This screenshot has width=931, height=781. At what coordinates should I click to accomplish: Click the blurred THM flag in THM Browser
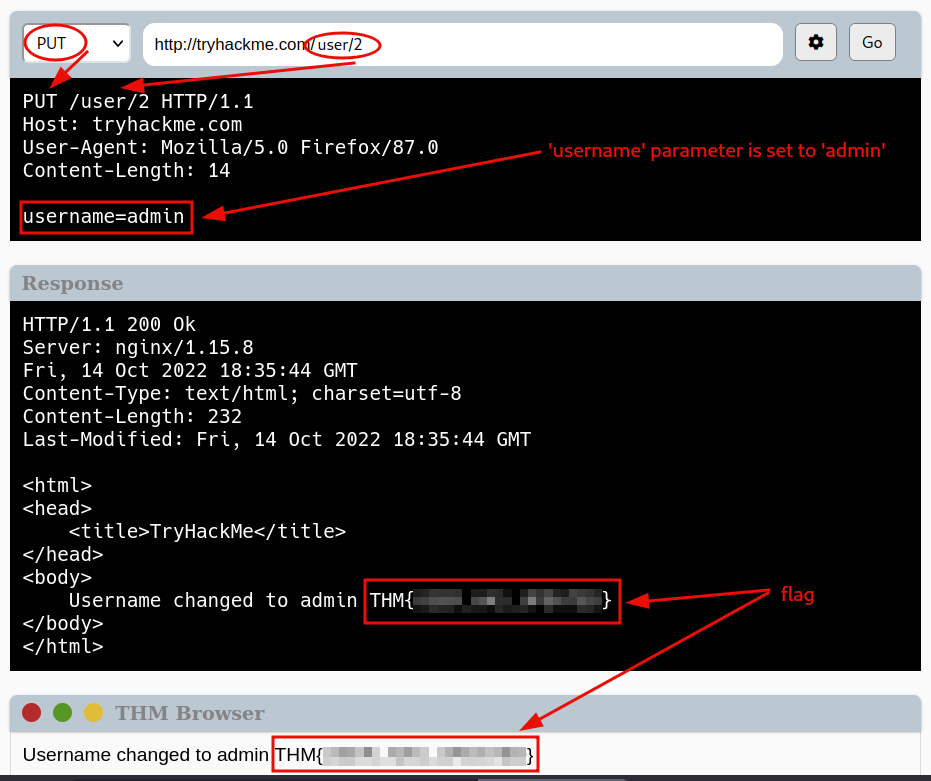click(405, 754)
